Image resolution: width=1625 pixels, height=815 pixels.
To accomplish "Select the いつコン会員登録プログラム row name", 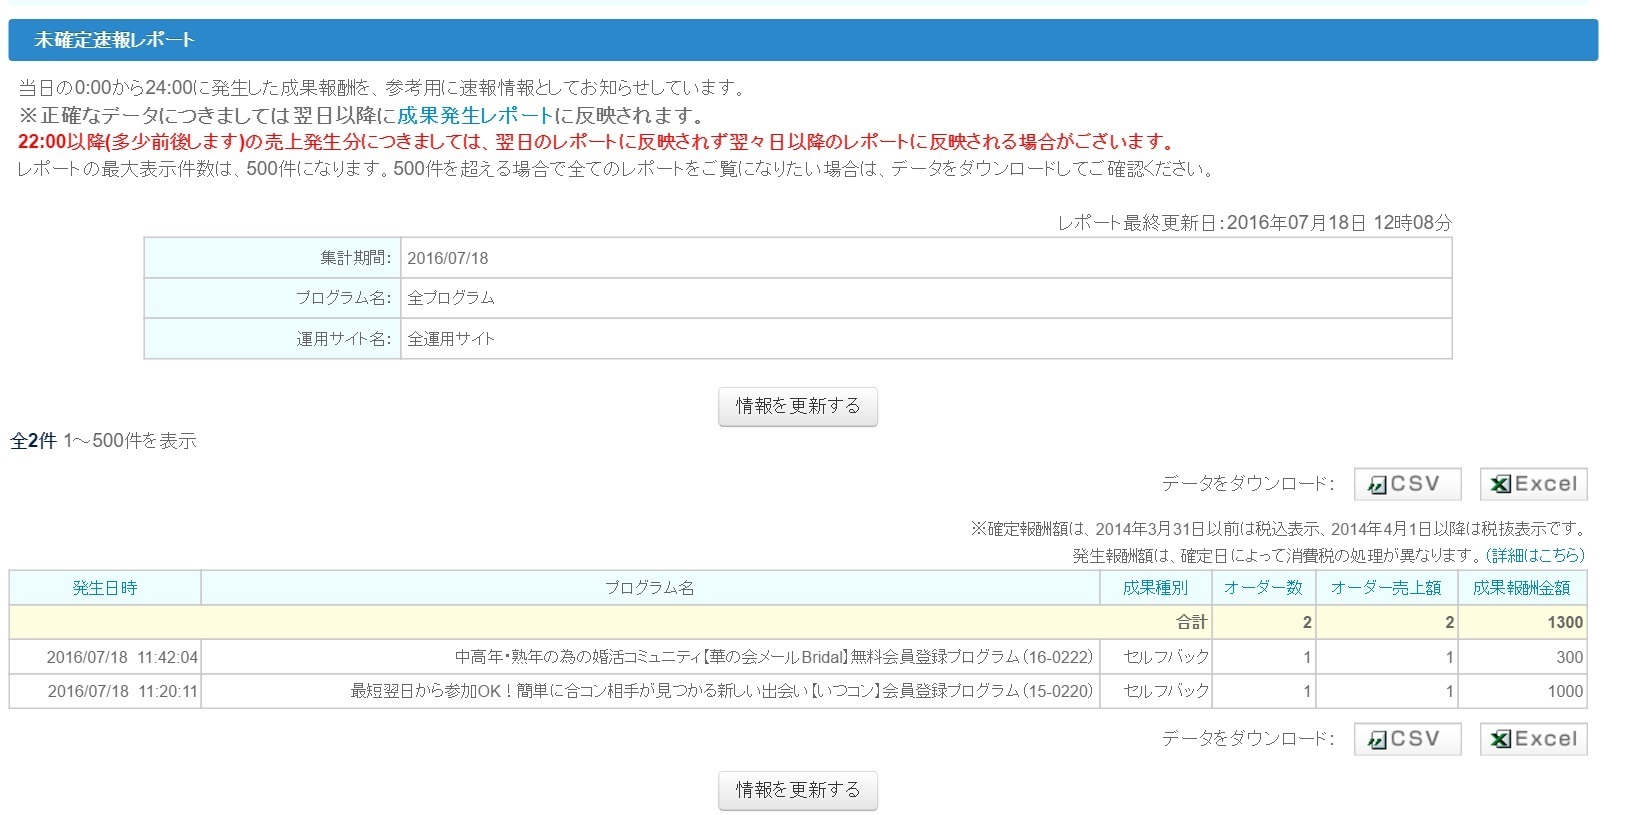I will [x=722, y=691].
